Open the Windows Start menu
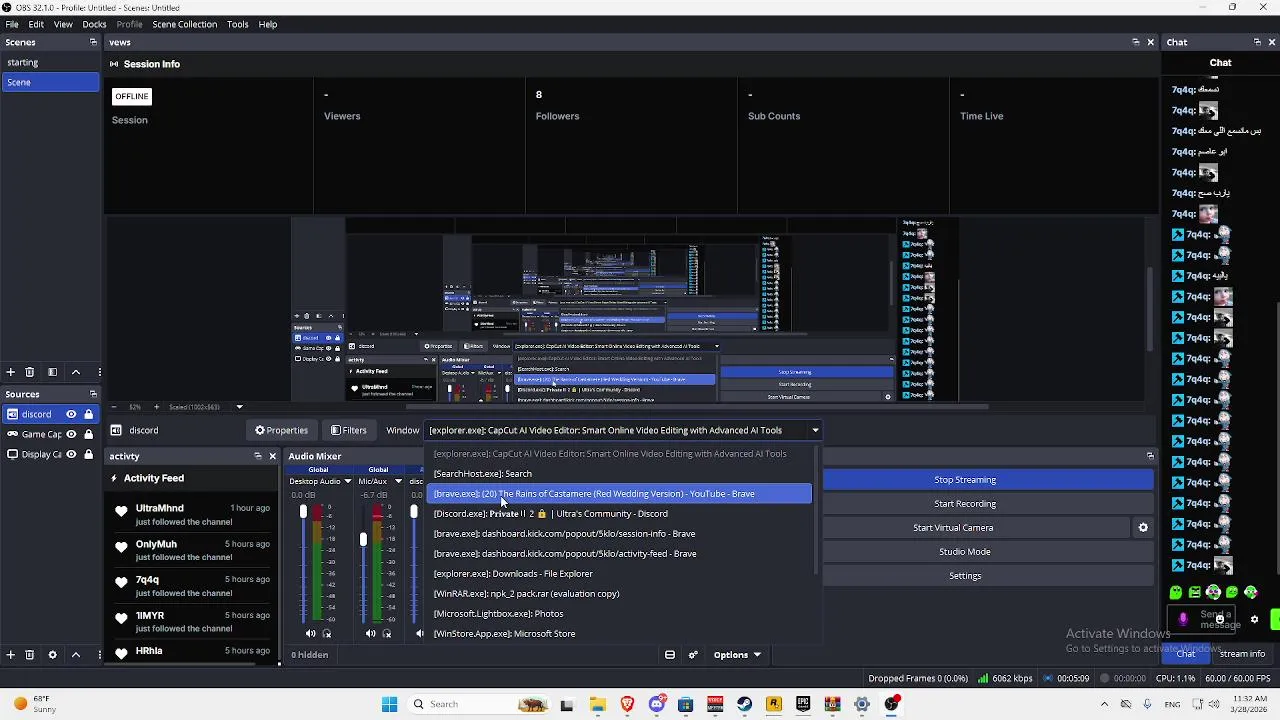 pos(390,704)
